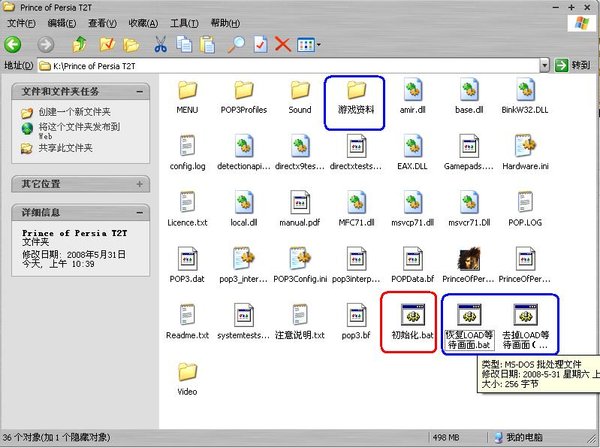Click the 转到 Go button
600x448 pixels.
coord(573,65)
